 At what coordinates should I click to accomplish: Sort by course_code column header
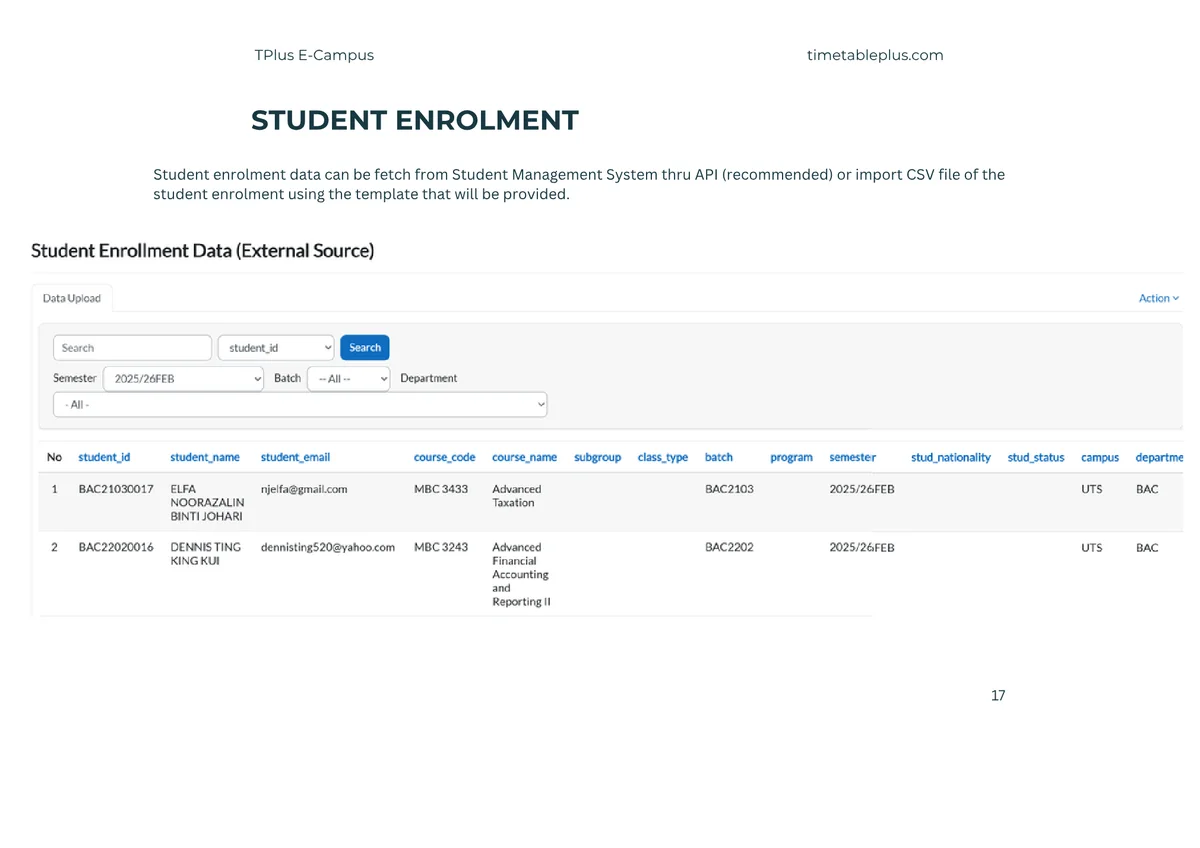coord(445,457)
